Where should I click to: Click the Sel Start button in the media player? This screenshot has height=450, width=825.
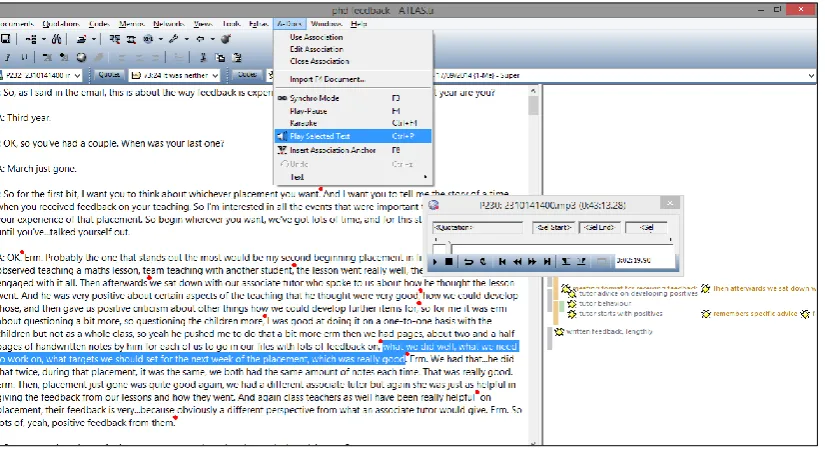(x=554, y=227)
